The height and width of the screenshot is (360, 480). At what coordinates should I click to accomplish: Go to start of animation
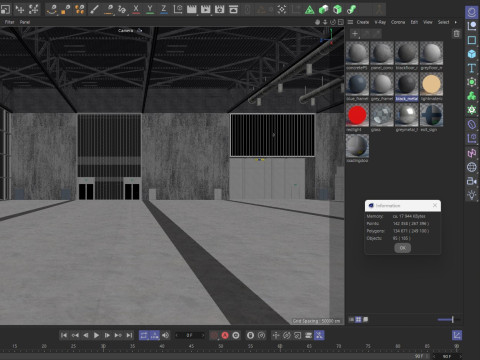[x=64, y=335]
